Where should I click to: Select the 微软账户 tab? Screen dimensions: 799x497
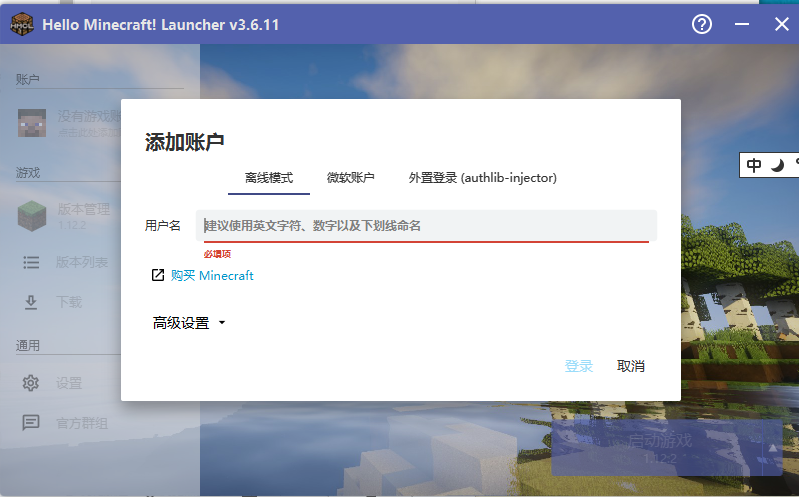click(x=351, y=178)
